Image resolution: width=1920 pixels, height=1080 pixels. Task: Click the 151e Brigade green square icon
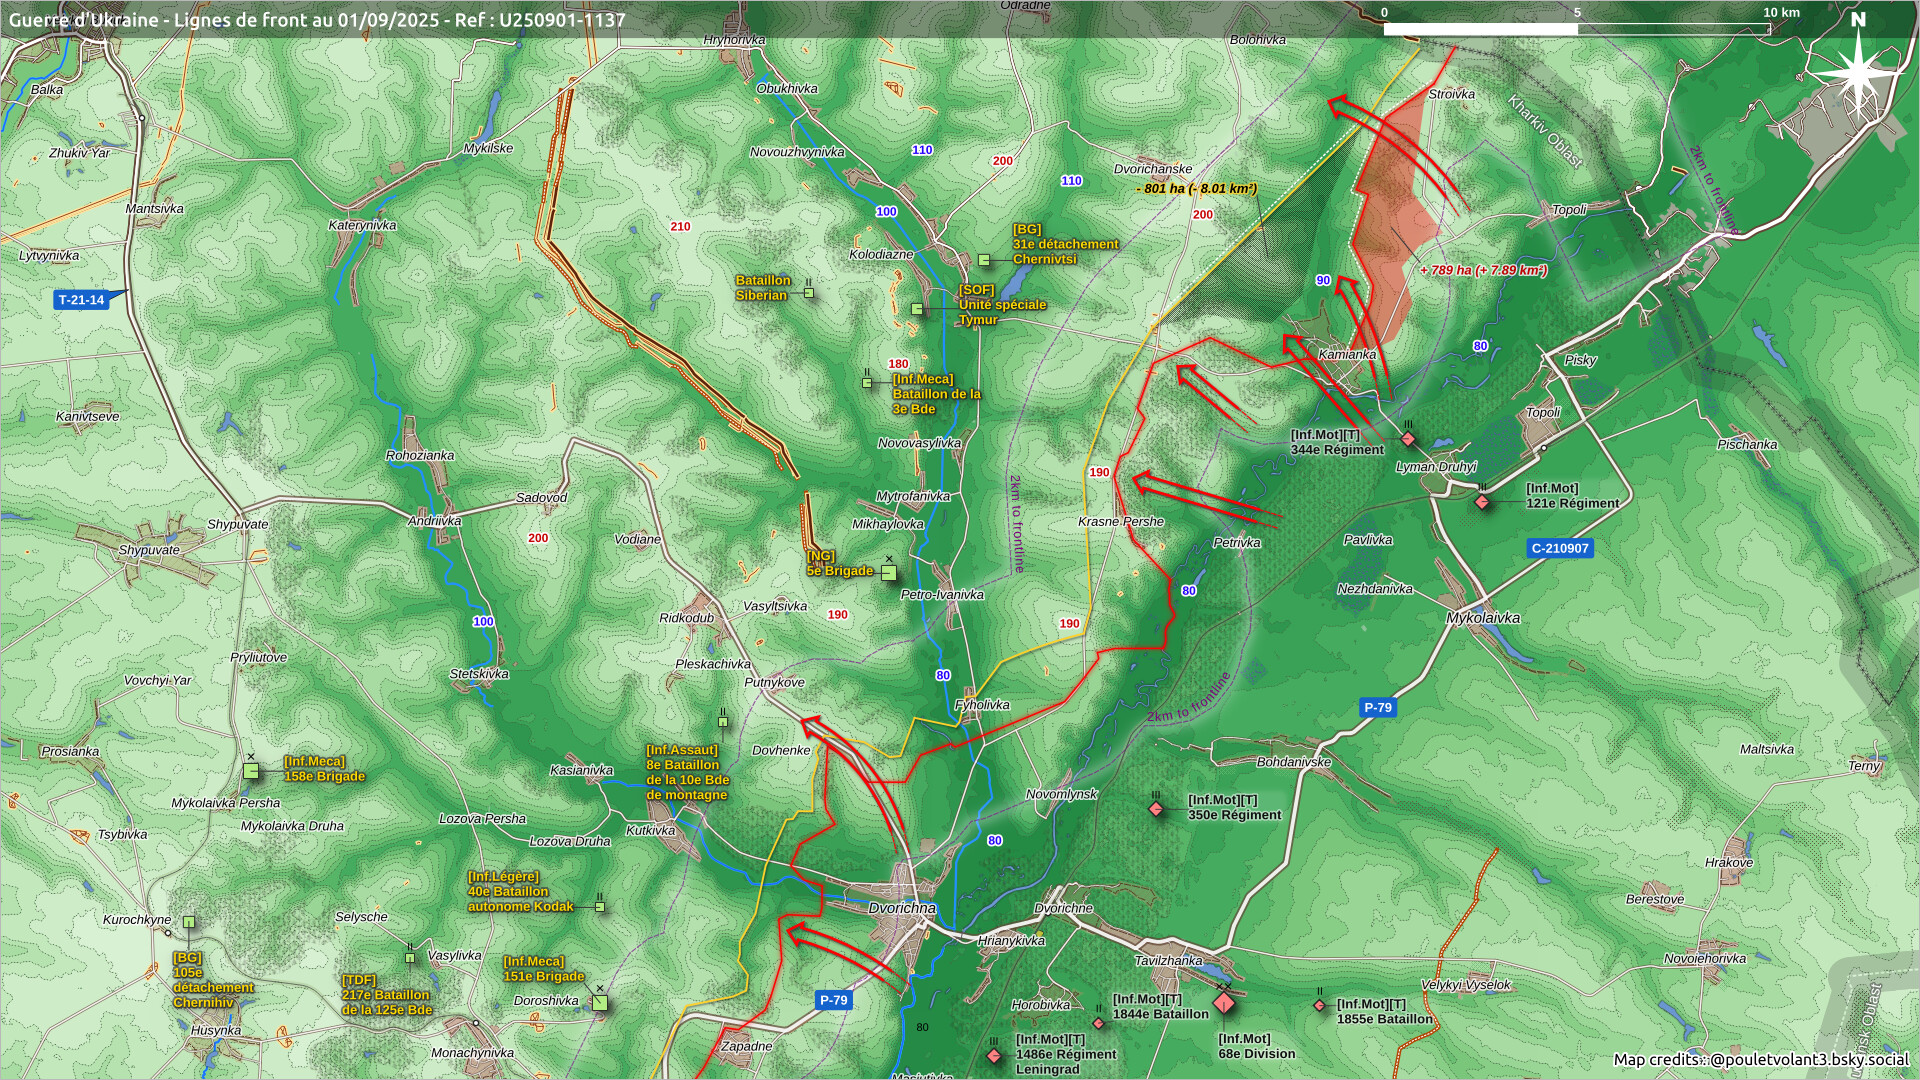click(600, 1003)
